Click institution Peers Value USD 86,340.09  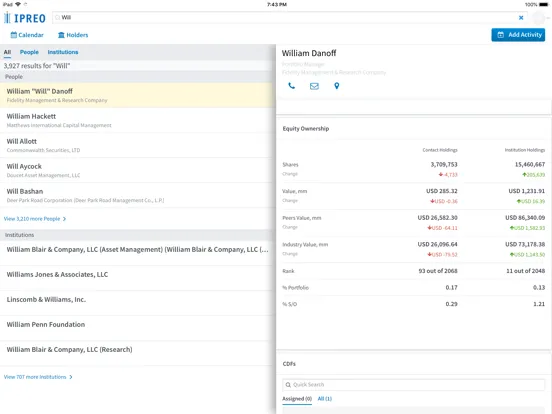(525, 218)
